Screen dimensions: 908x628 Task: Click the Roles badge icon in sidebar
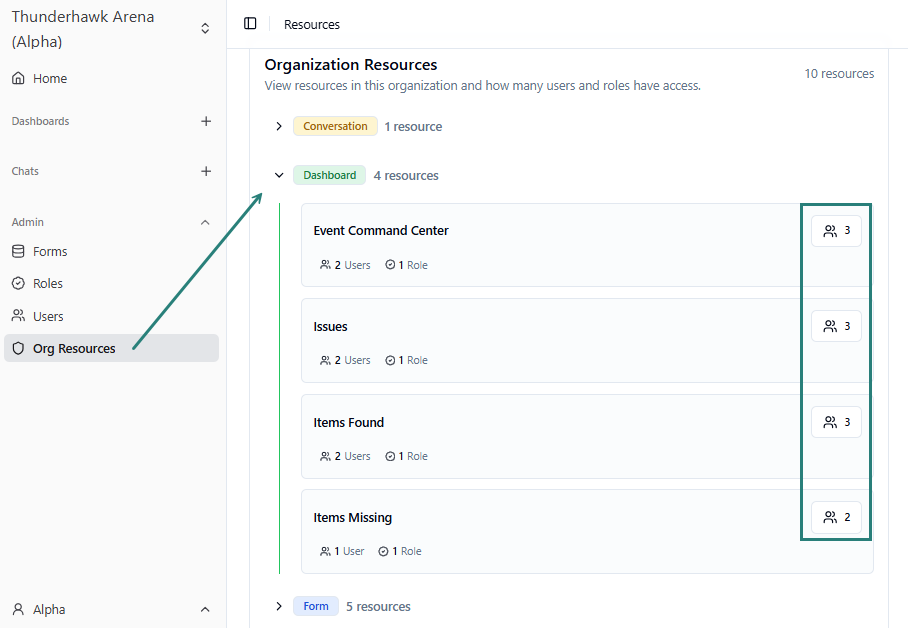coord(20,283)
